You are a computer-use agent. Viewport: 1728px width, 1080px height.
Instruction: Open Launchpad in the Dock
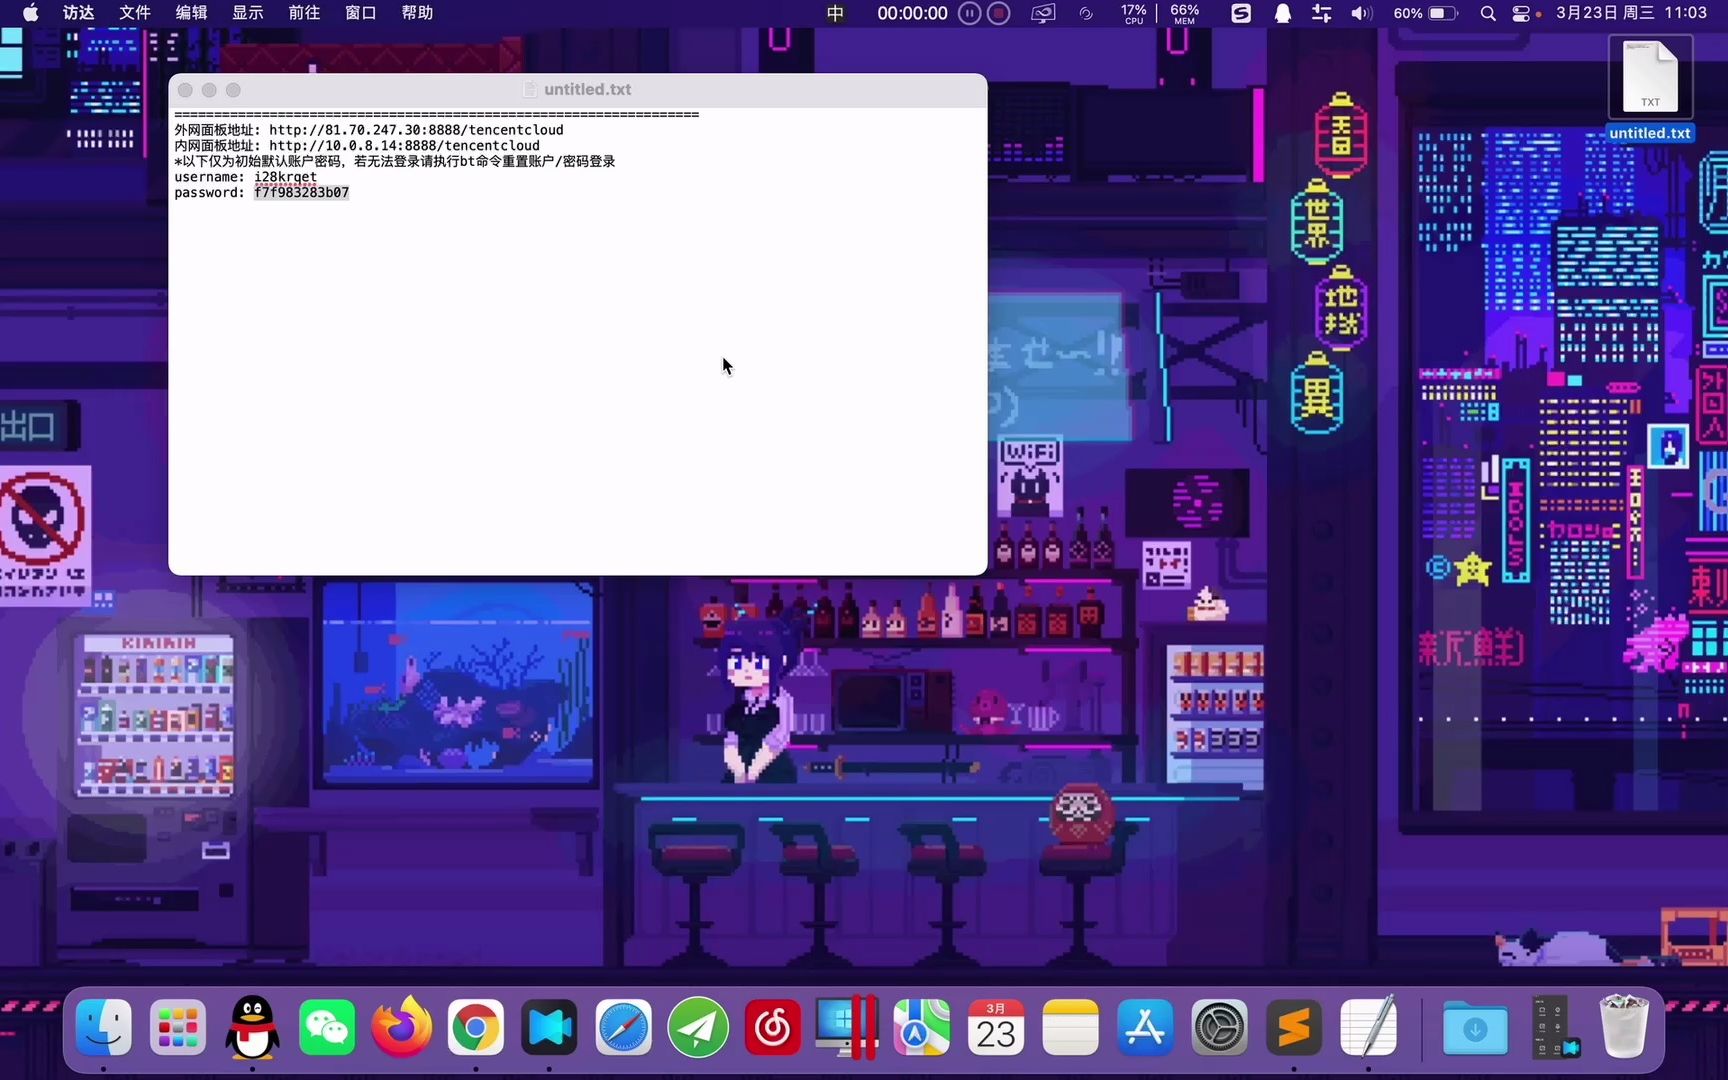click(x=178, y=1027)
